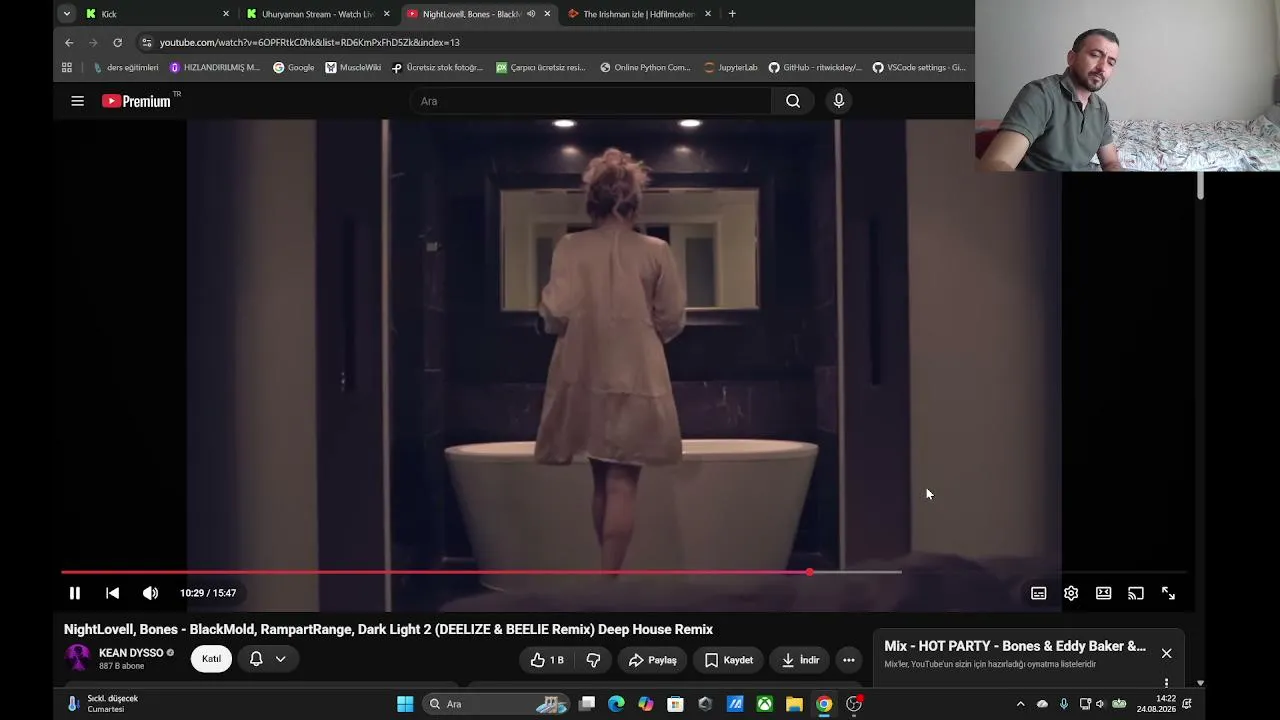
Task: View site information icon in address bar
Action: pyautogui.click(x=147, y=43)
